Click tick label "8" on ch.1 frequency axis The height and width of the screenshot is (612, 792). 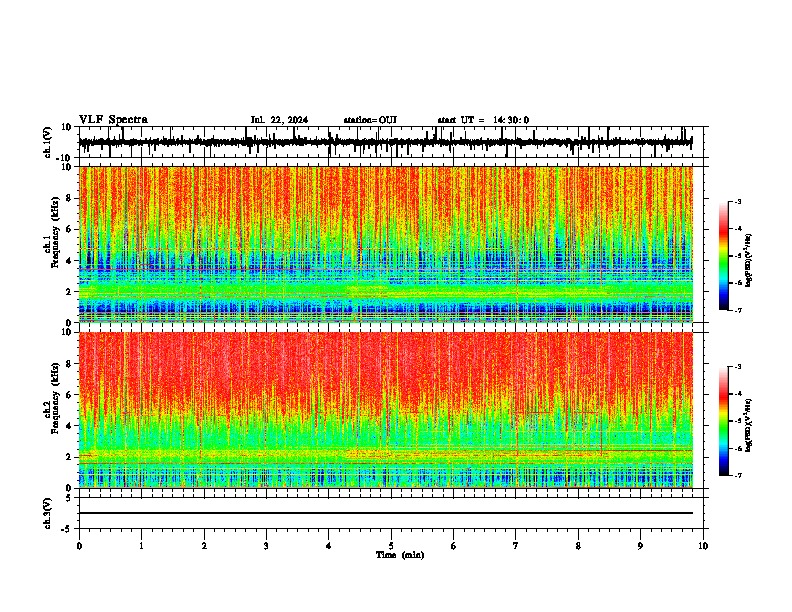(x=69, y=198)
